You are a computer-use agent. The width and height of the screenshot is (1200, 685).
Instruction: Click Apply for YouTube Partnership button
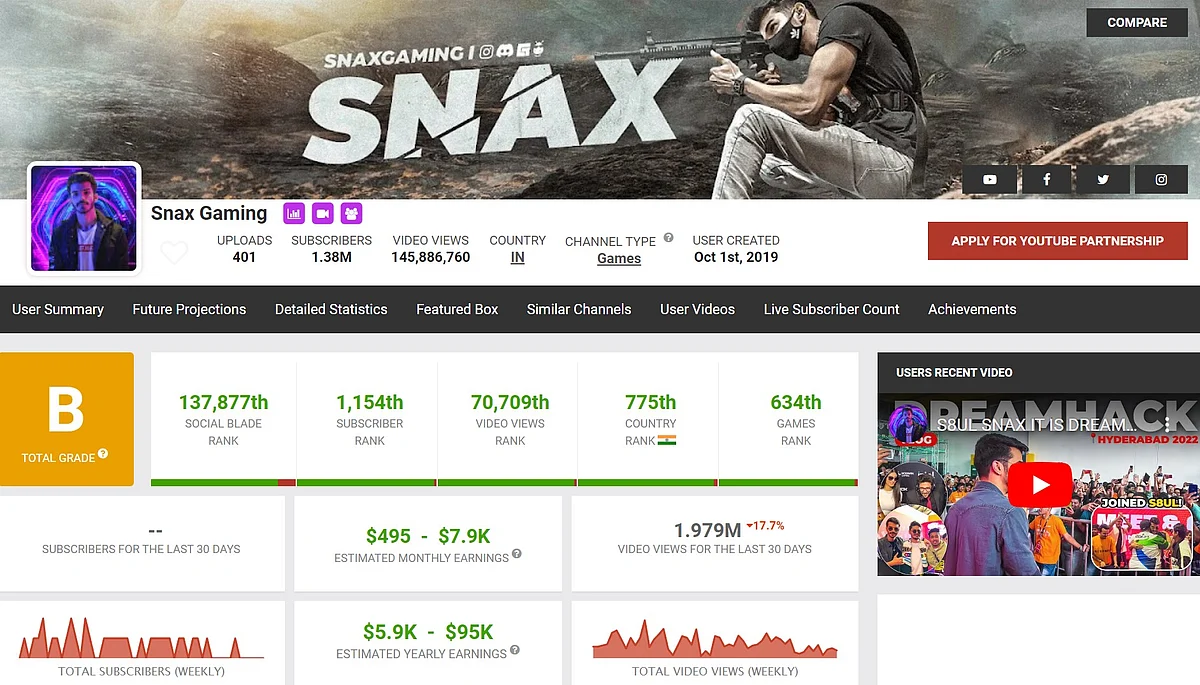pos(1058,241)
